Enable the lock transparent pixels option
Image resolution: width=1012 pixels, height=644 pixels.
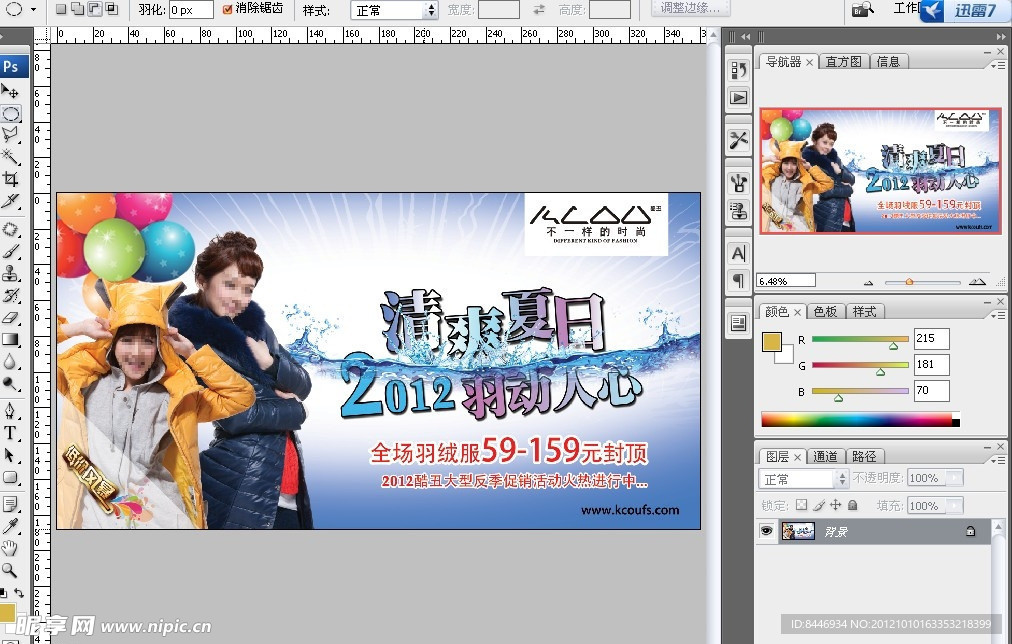pyautogui.click(x=803, y=505)
